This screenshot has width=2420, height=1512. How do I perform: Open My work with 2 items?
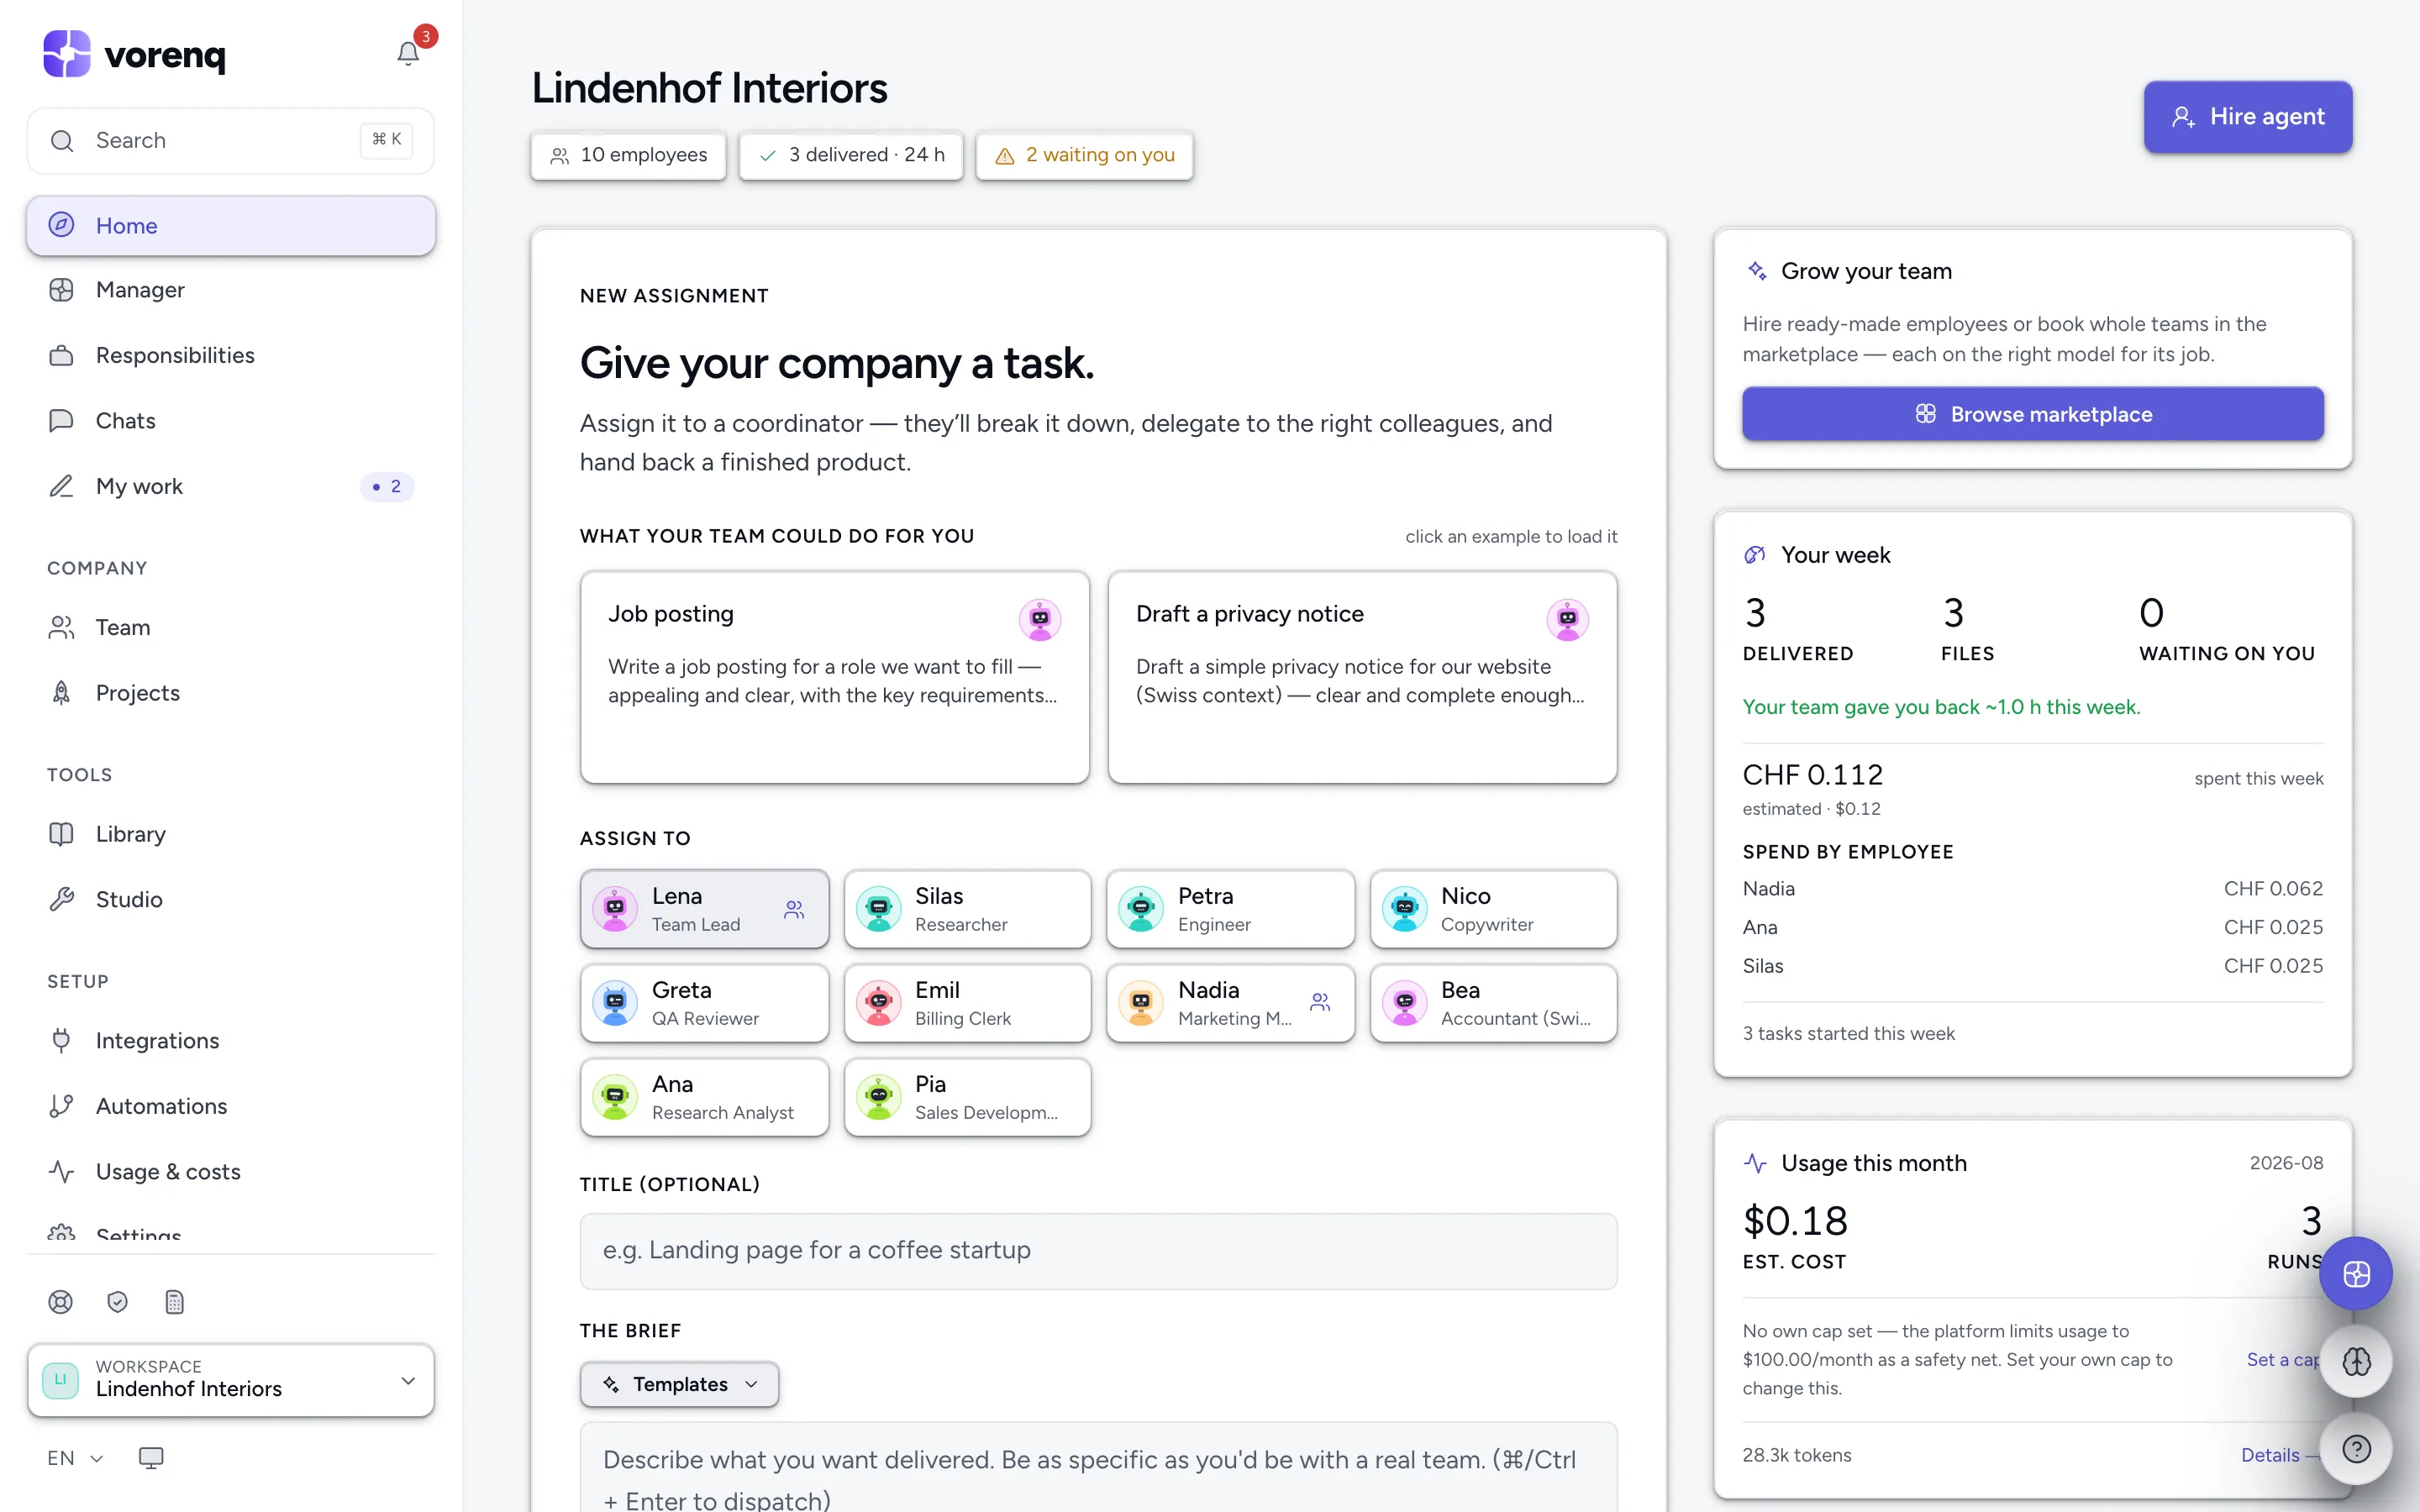(x=231, y=486)
